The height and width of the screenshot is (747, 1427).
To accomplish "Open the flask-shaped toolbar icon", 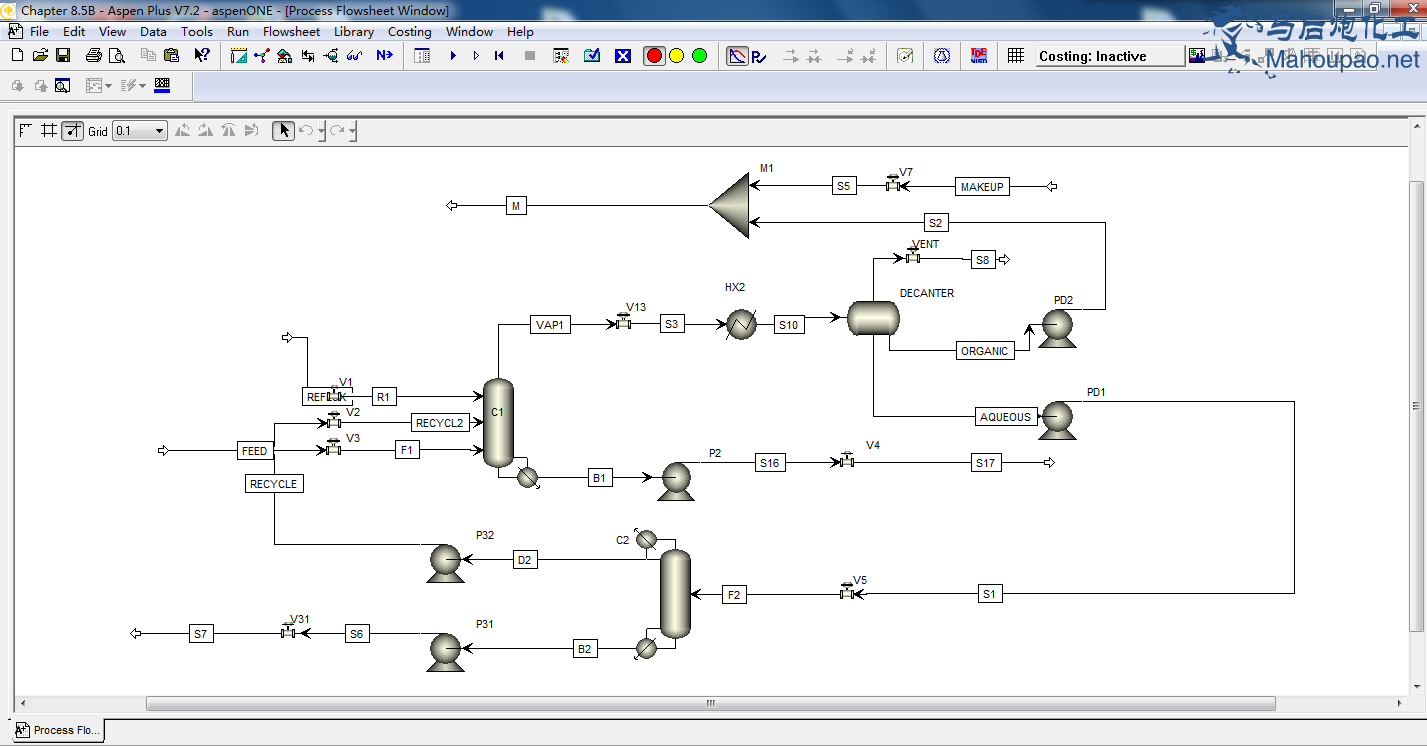I will [x=942, y=56].
